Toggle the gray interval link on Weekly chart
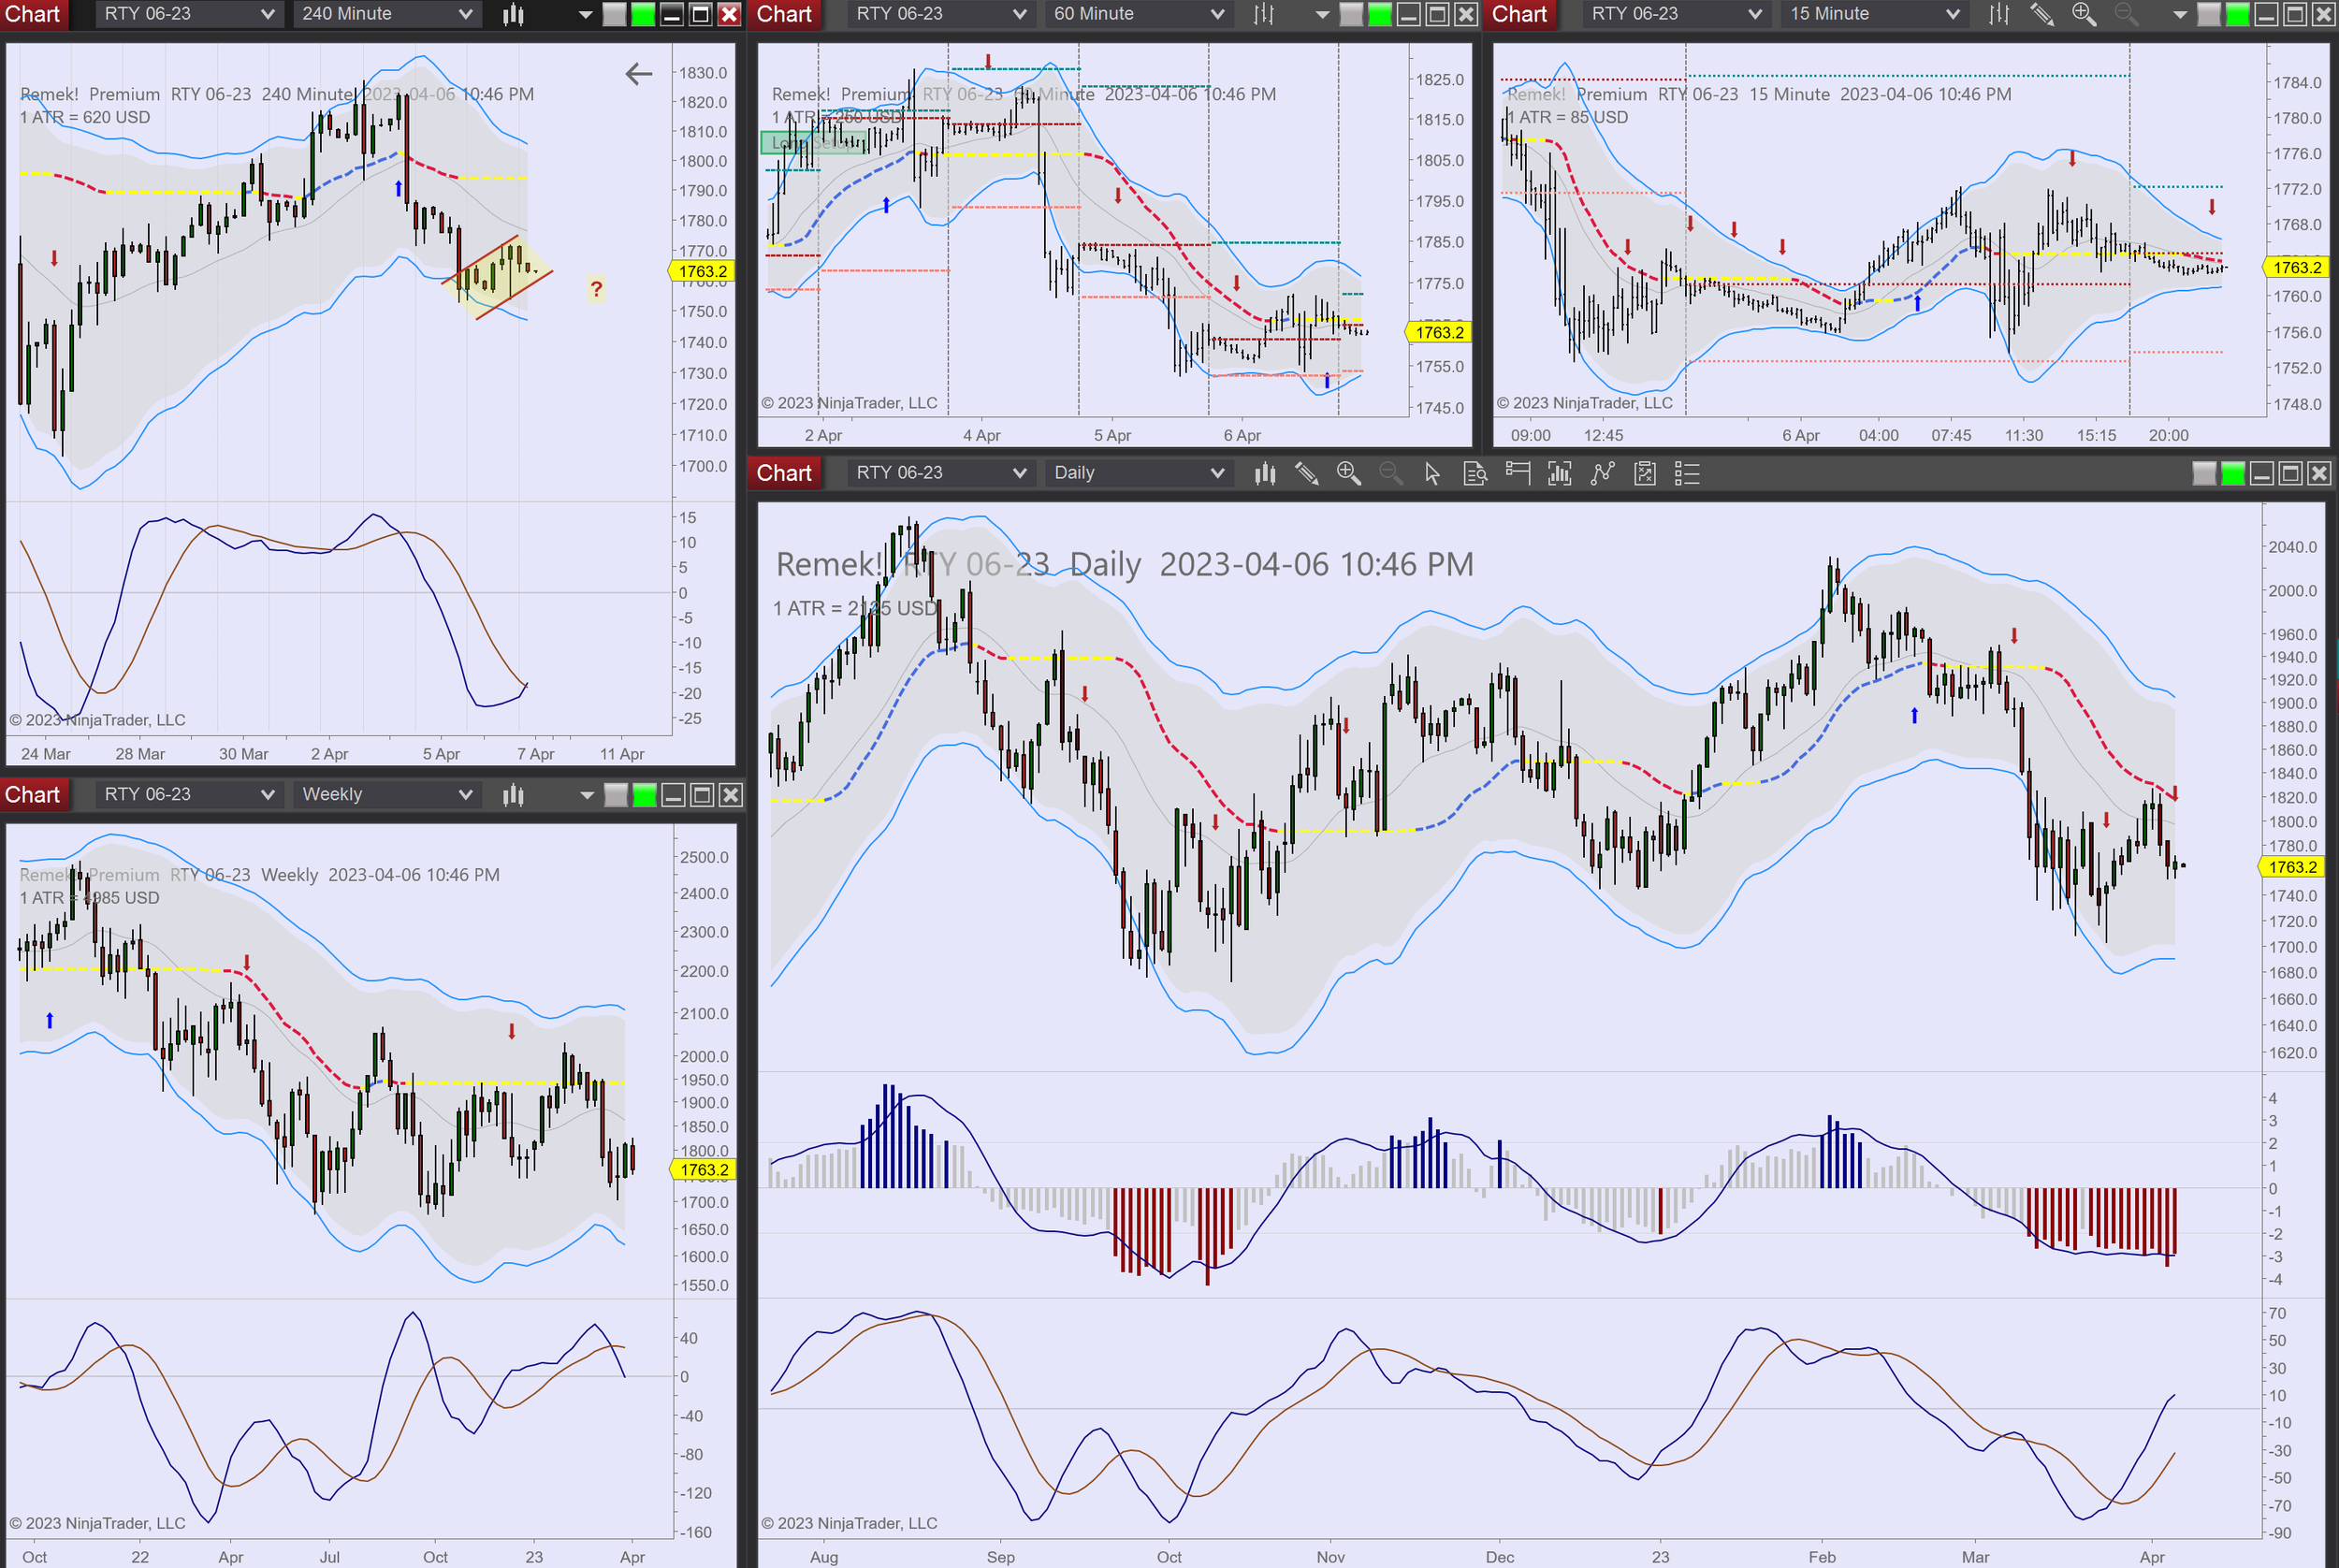The width and height of the screenshot is (2339, 1568). [616, 795]
